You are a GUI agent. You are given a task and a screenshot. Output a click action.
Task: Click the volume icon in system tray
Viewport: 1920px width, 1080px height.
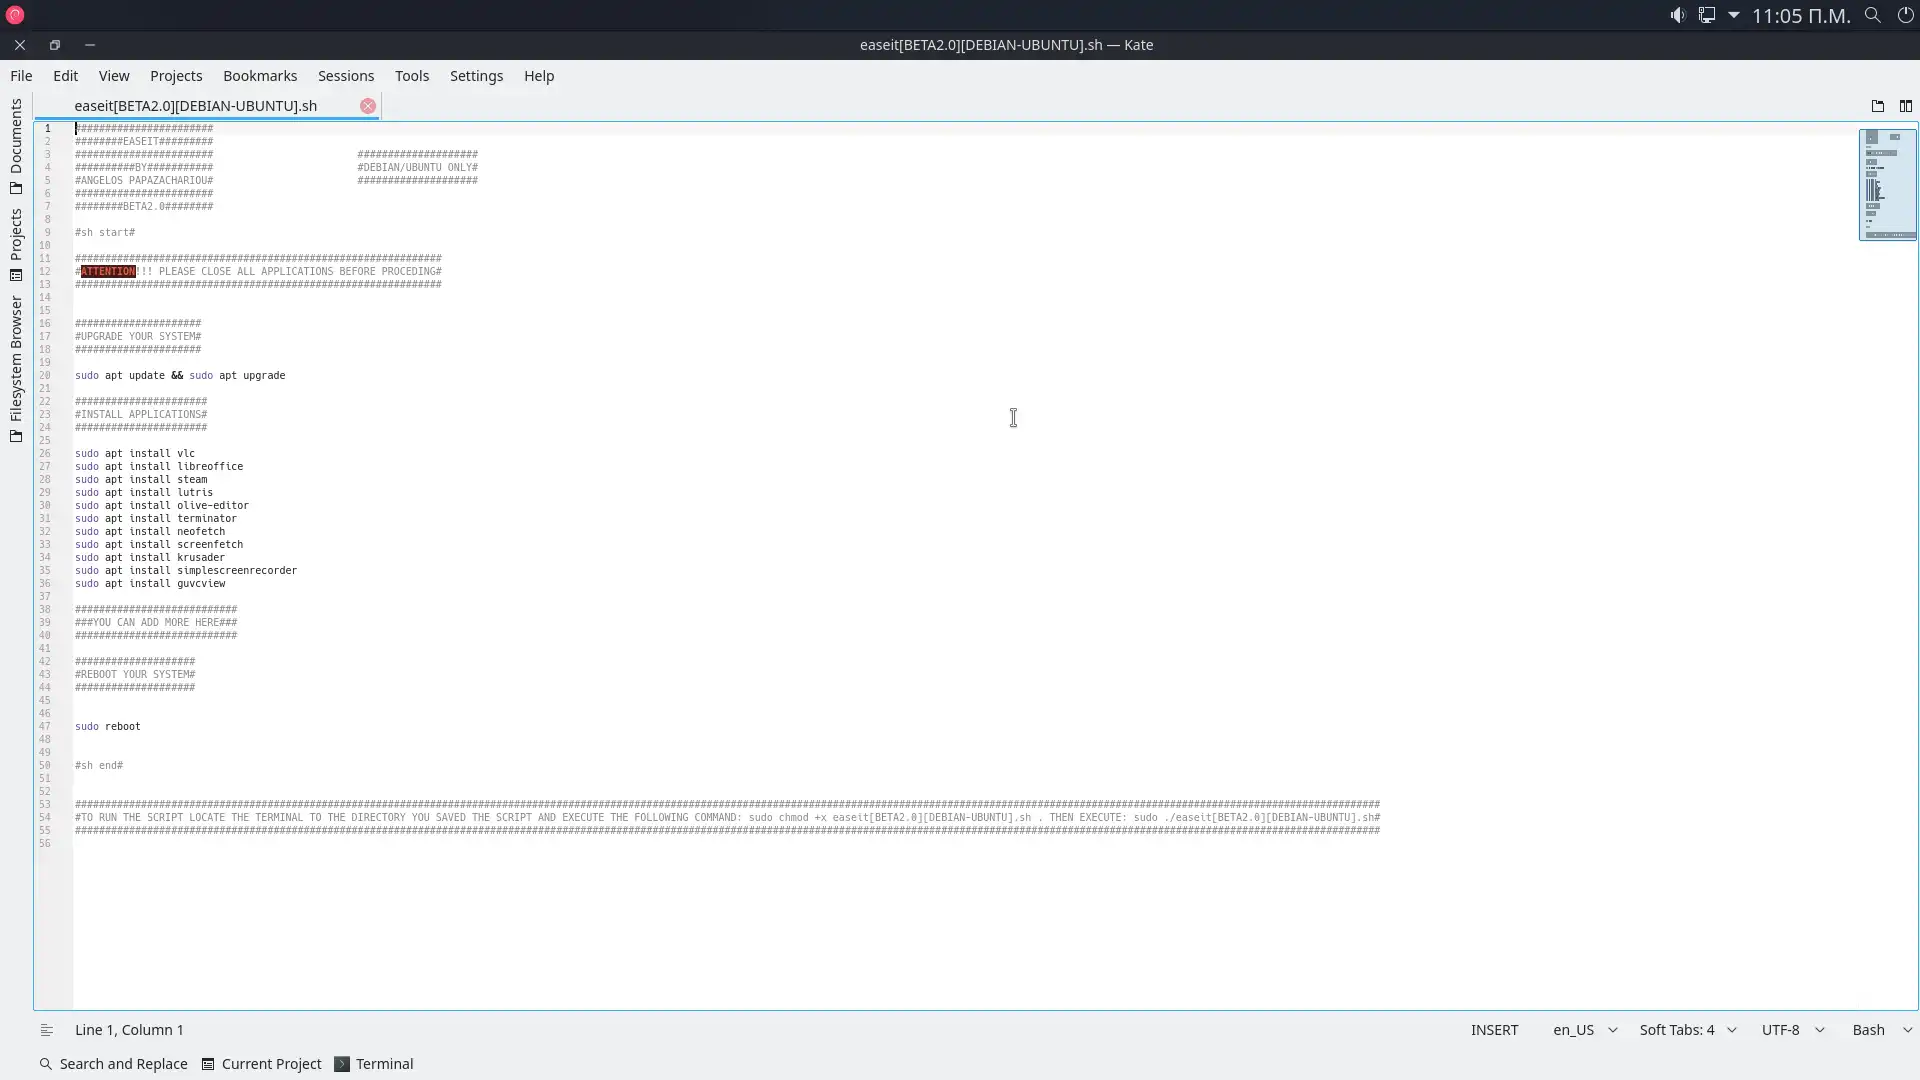coord(1677,15)
